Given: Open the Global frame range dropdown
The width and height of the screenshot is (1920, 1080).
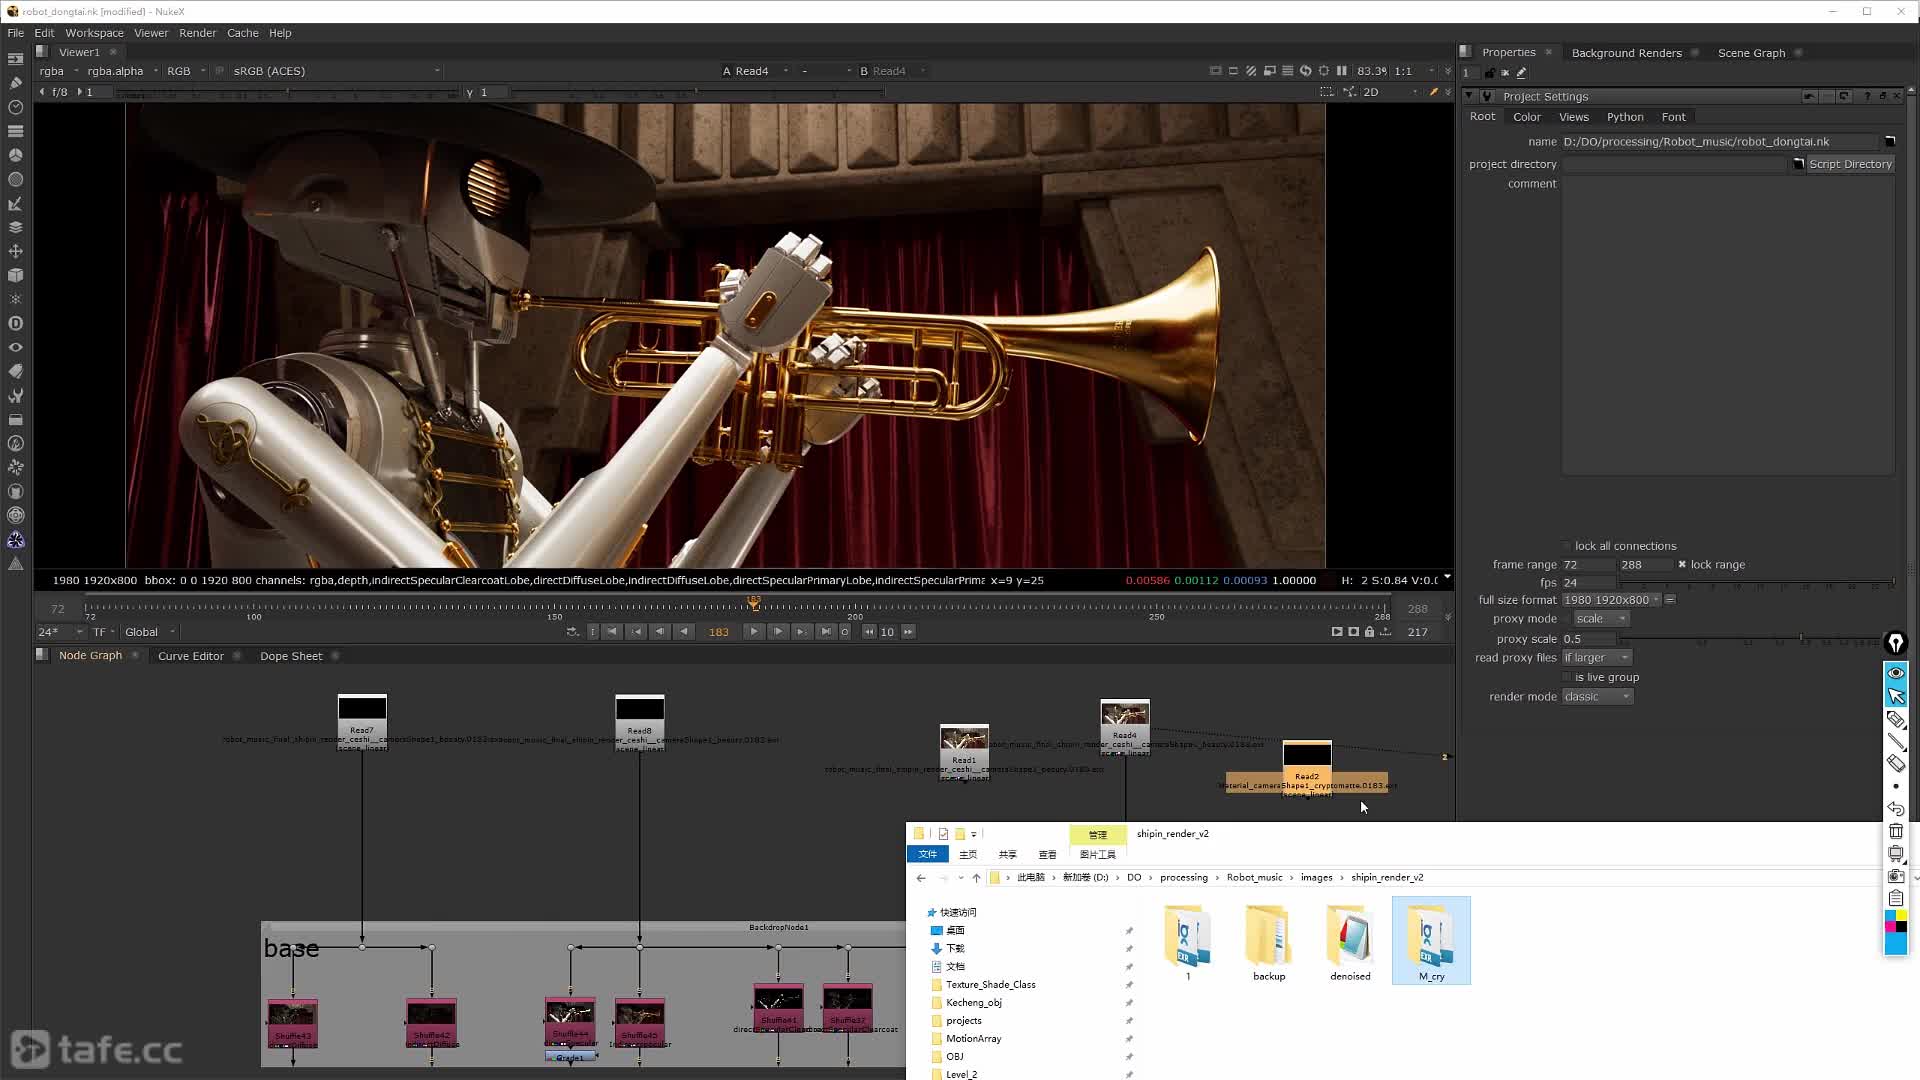Looking at the screenshot, I should [x=150, y=632].
